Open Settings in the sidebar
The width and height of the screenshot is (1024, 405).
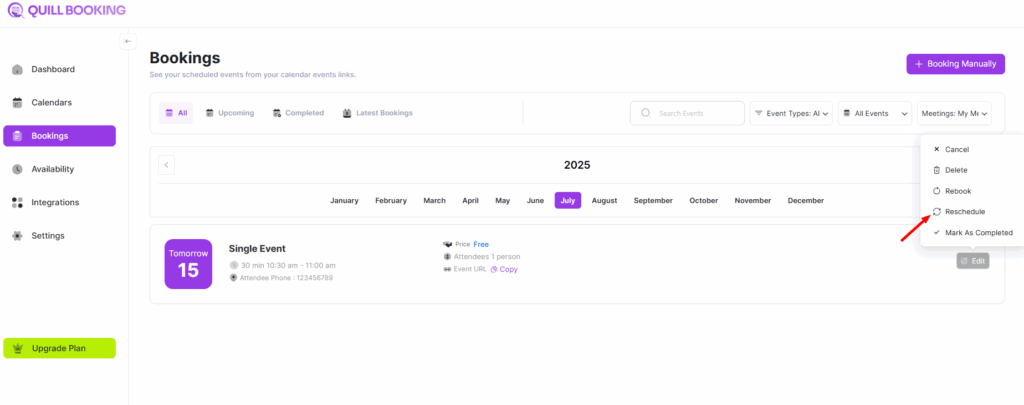[47, 236]
